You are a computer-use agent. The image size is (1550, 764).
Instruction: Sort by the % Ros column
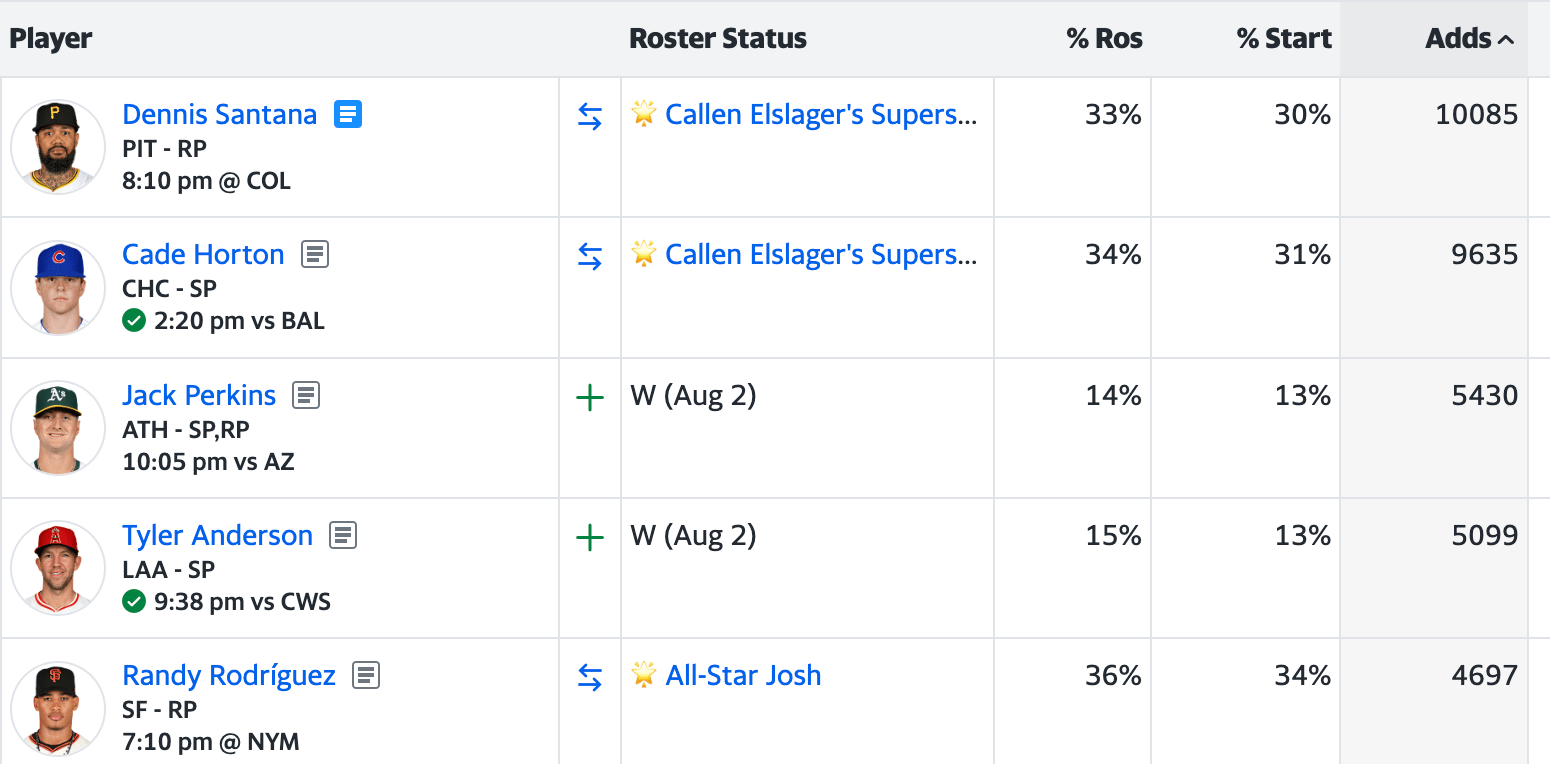click(1104, 39)
